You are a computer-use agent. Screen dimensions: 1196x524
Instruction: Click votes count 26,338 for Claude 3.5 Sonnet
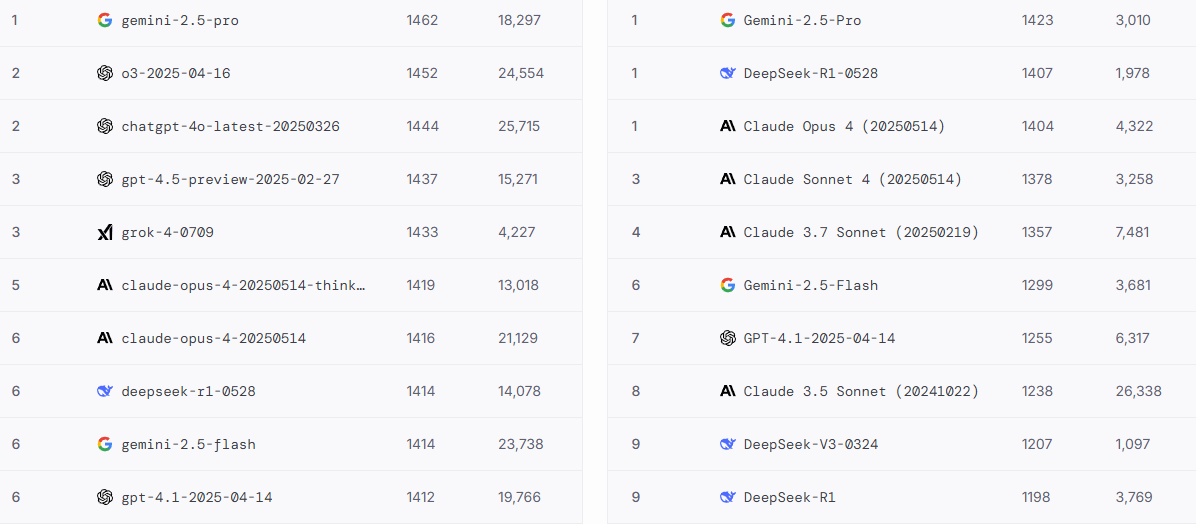(x=1138, y=391)
